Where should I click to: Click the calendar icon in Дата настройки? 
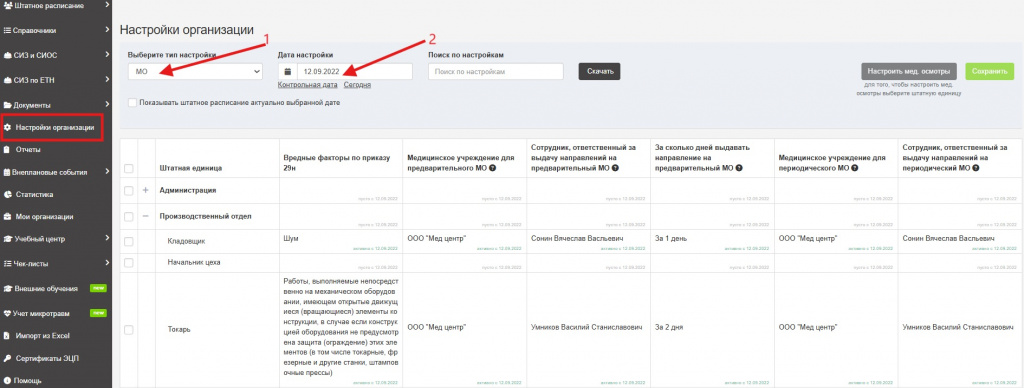[287, 71]
